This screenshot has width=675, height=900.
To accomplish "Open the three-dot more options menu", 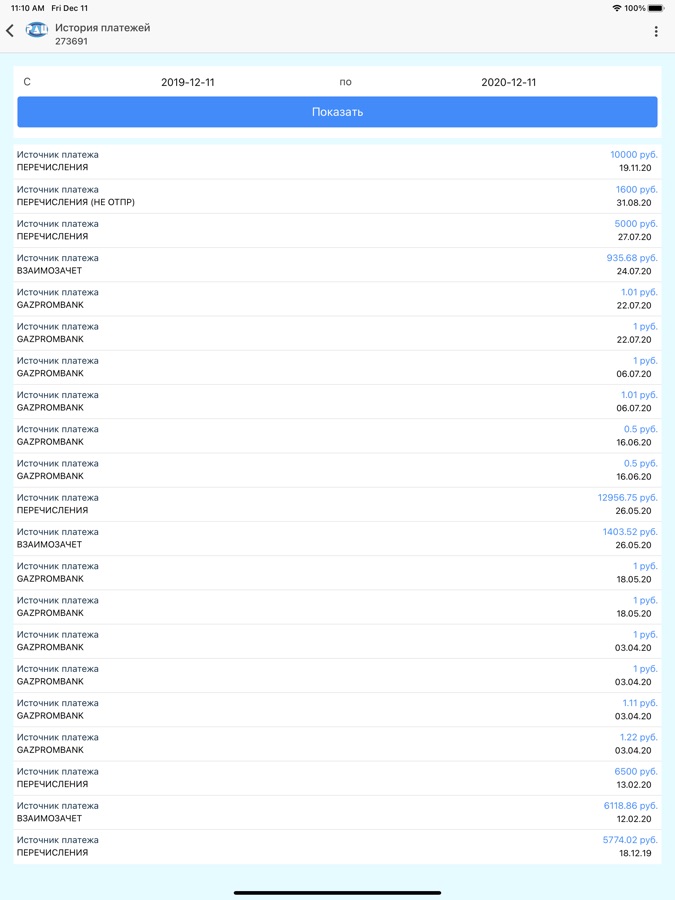I will [656, 32].
